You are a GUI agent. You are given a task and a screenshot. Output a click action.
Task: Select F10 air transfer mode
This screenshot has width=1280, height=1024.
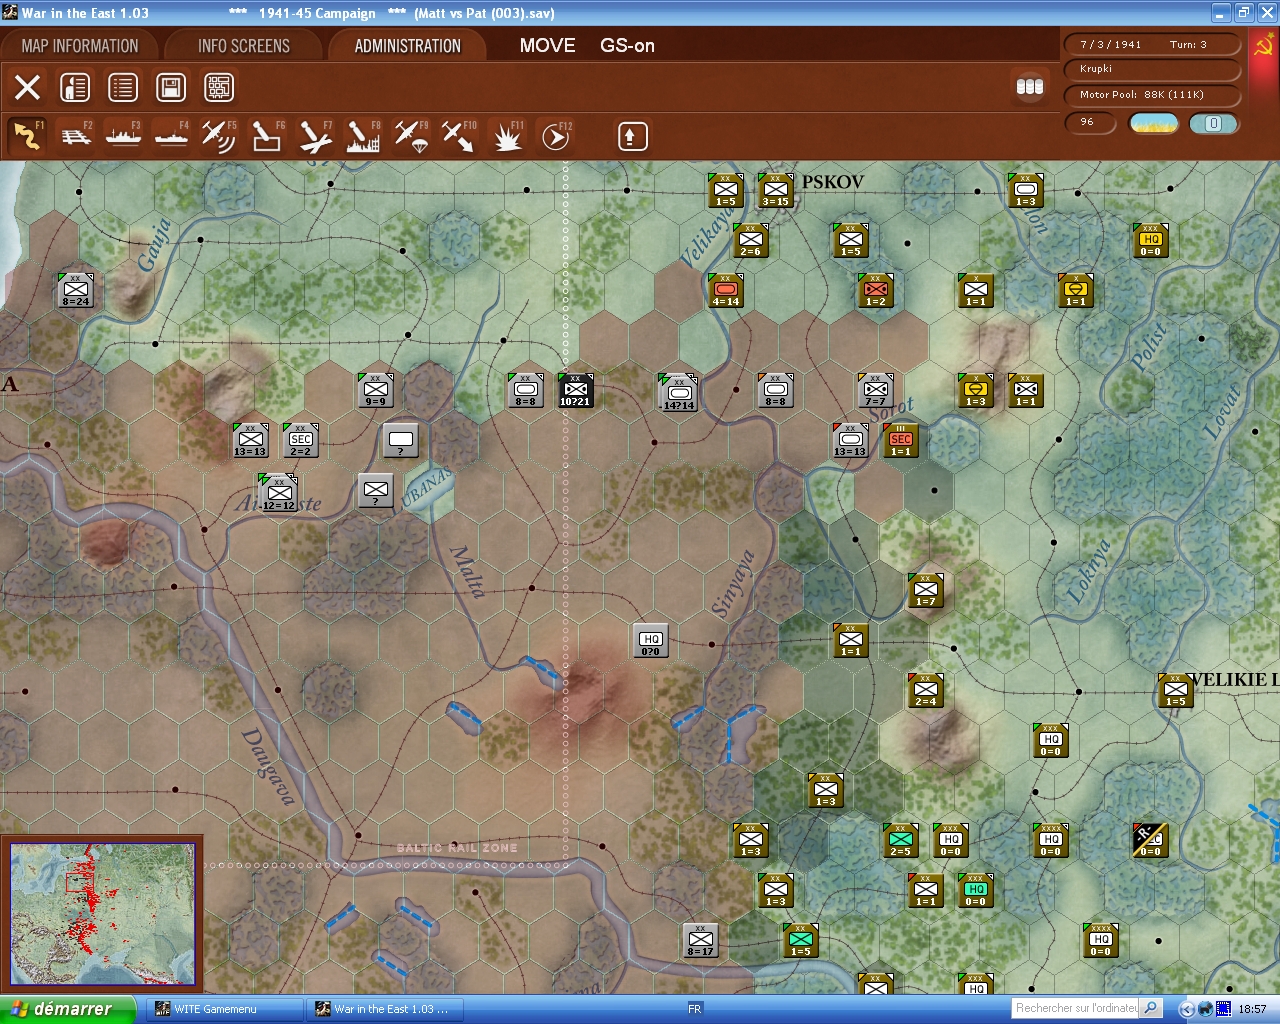[x=459, y=136]
